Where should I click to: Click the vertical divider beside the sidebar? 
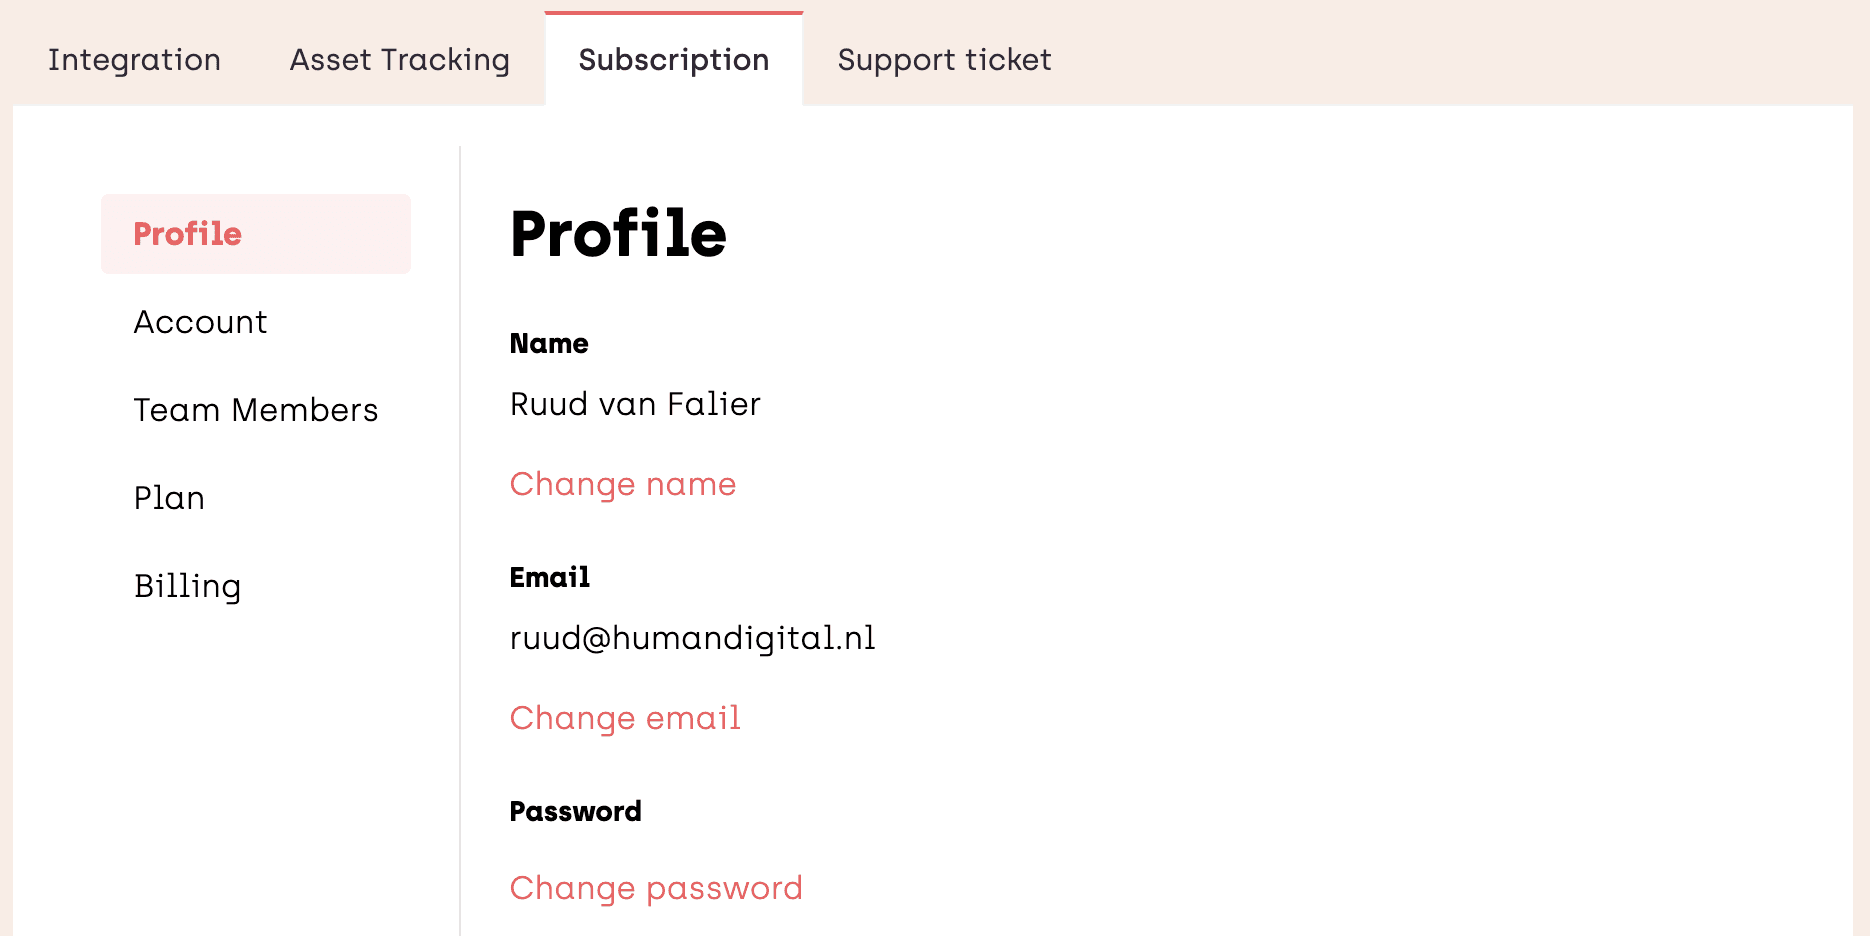click(x=460, y=540)
